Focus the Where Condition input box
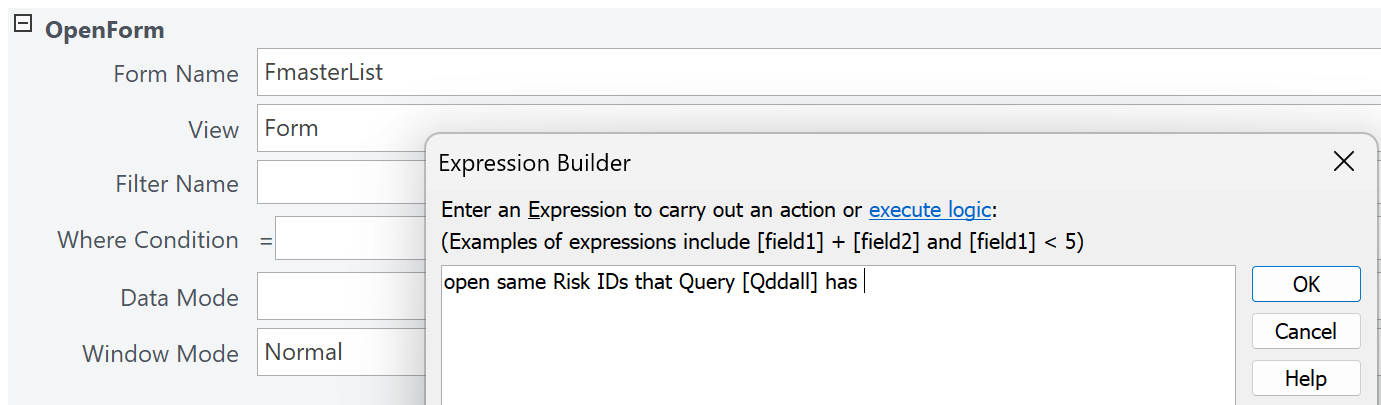 point(350,240)
